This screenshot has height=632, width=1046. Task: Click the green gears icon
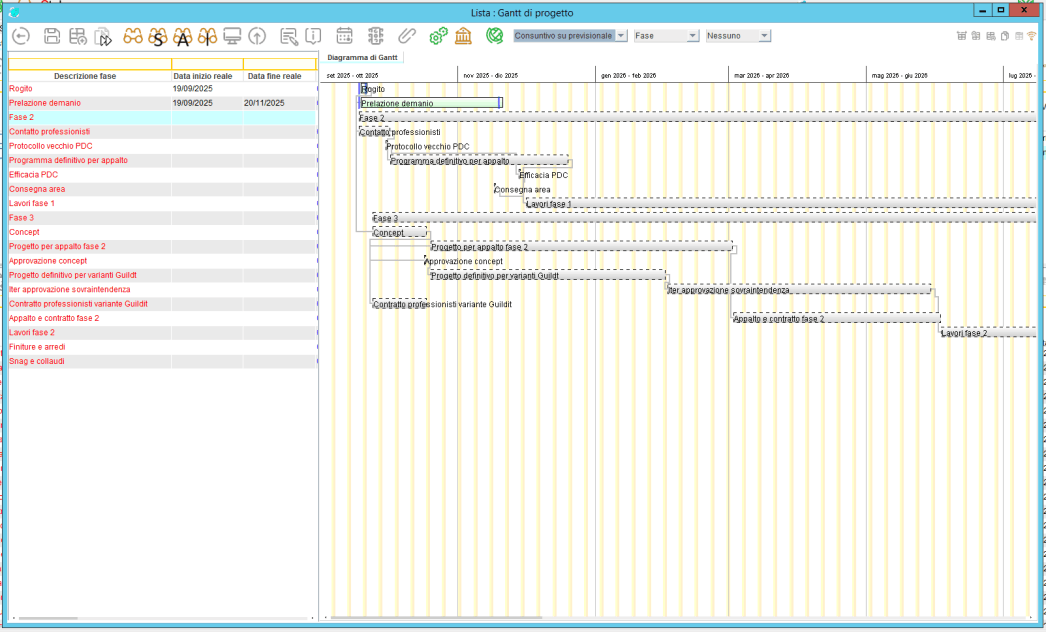[438, 37]
